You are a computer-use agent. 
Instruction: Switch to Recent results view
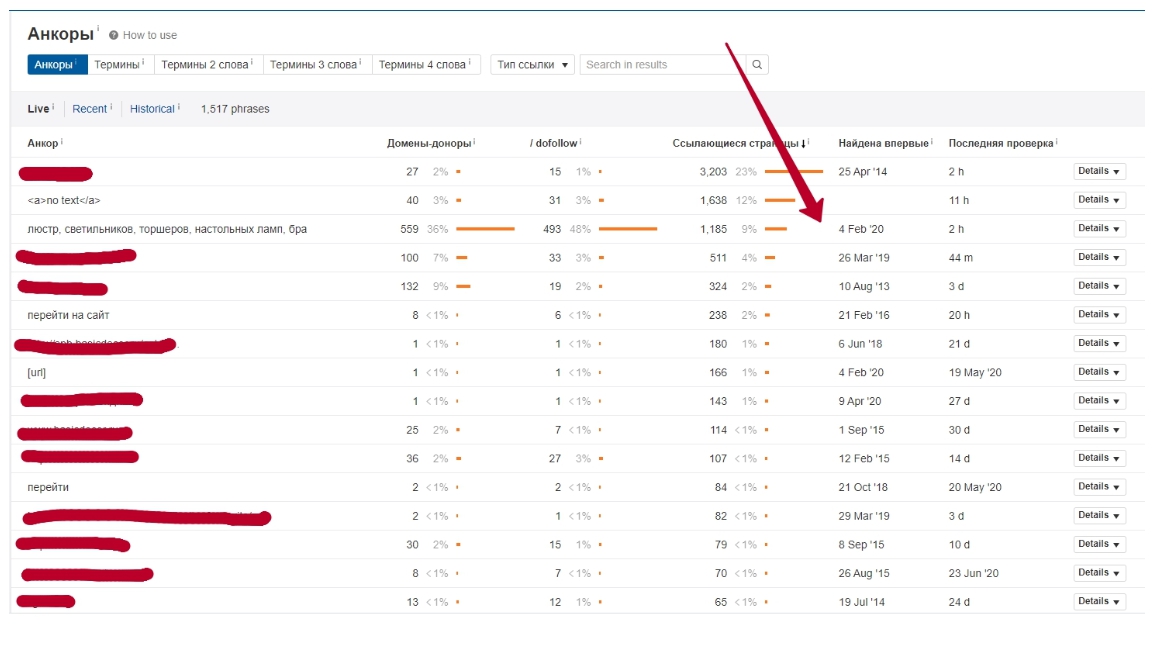[x=89, y=109]
